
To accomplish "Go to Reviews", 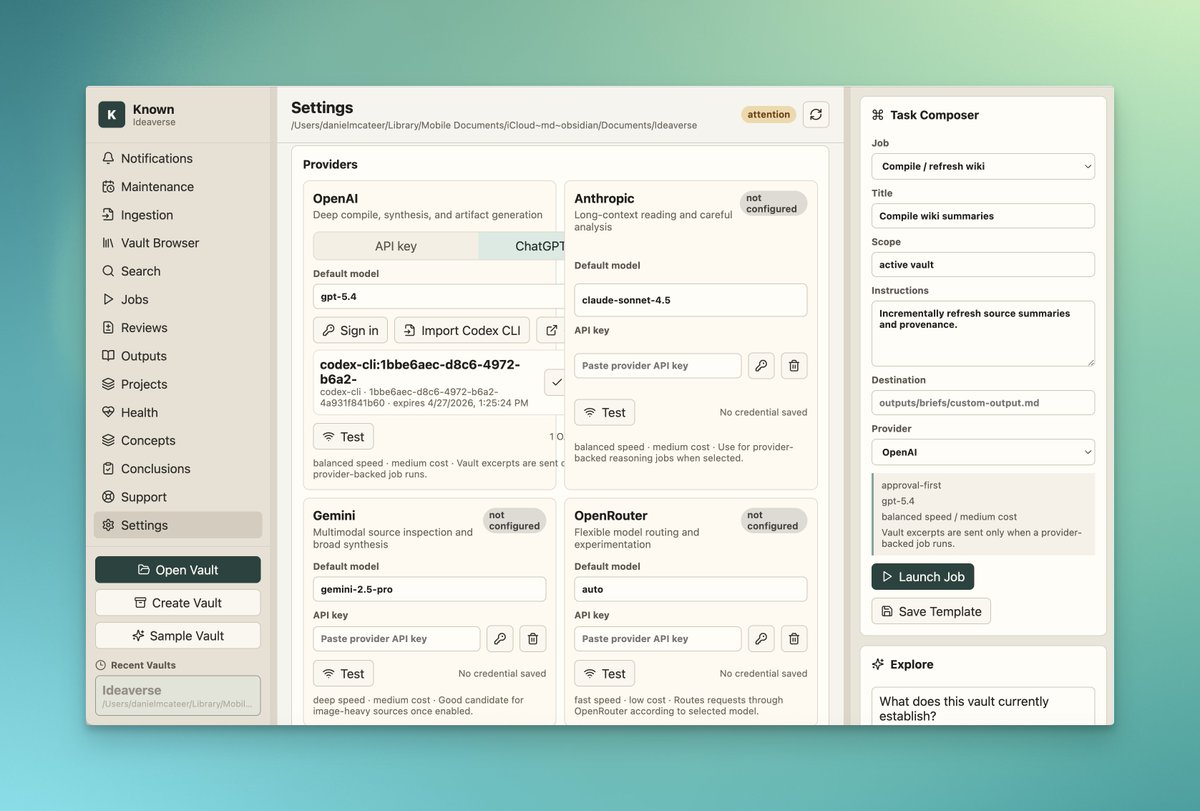I will [x=178, y=328].
